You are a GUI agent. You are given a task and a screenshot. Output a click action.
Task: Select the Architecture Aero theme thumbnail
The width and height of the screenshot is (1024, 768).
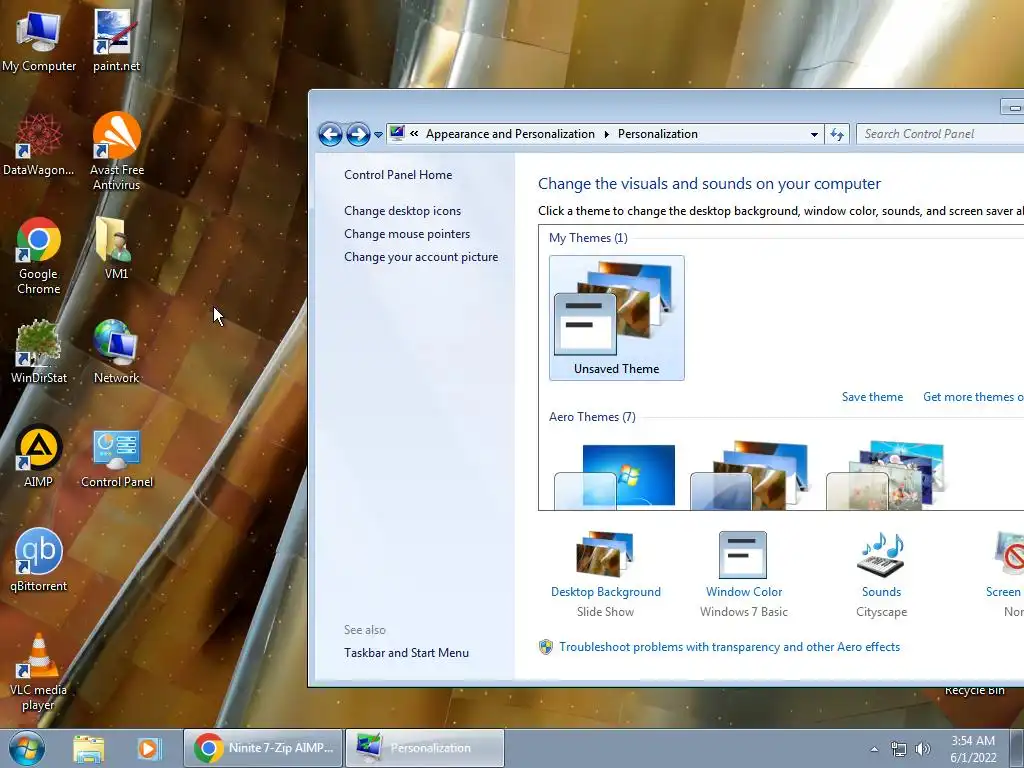[x=750, y=476]
